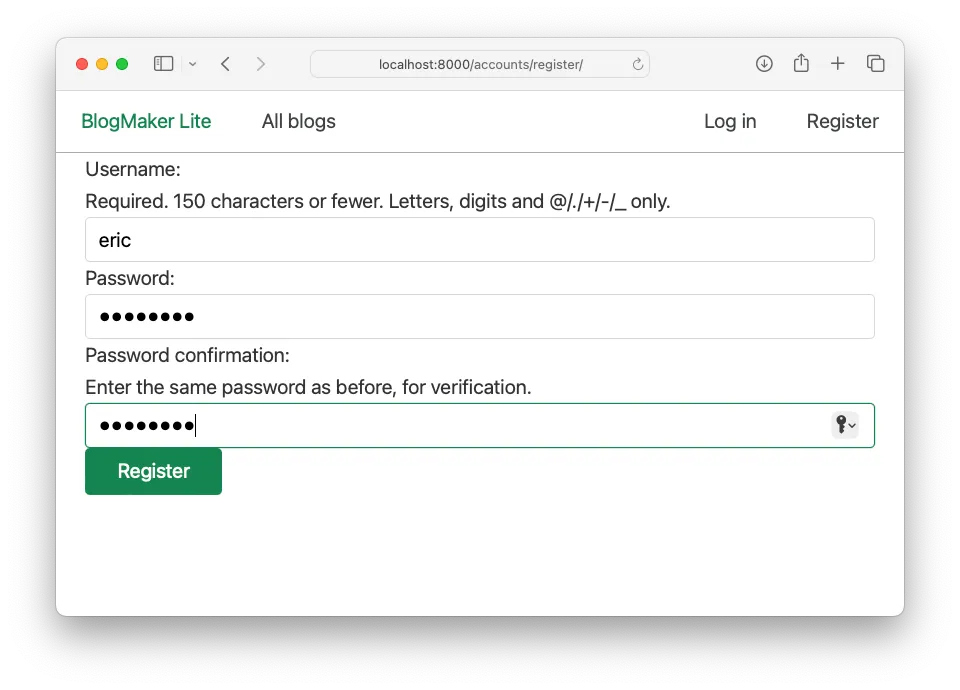Show the downloads list
Image resolution: width=960 pixels, height=690 pixels.
[x=764, y=64]
